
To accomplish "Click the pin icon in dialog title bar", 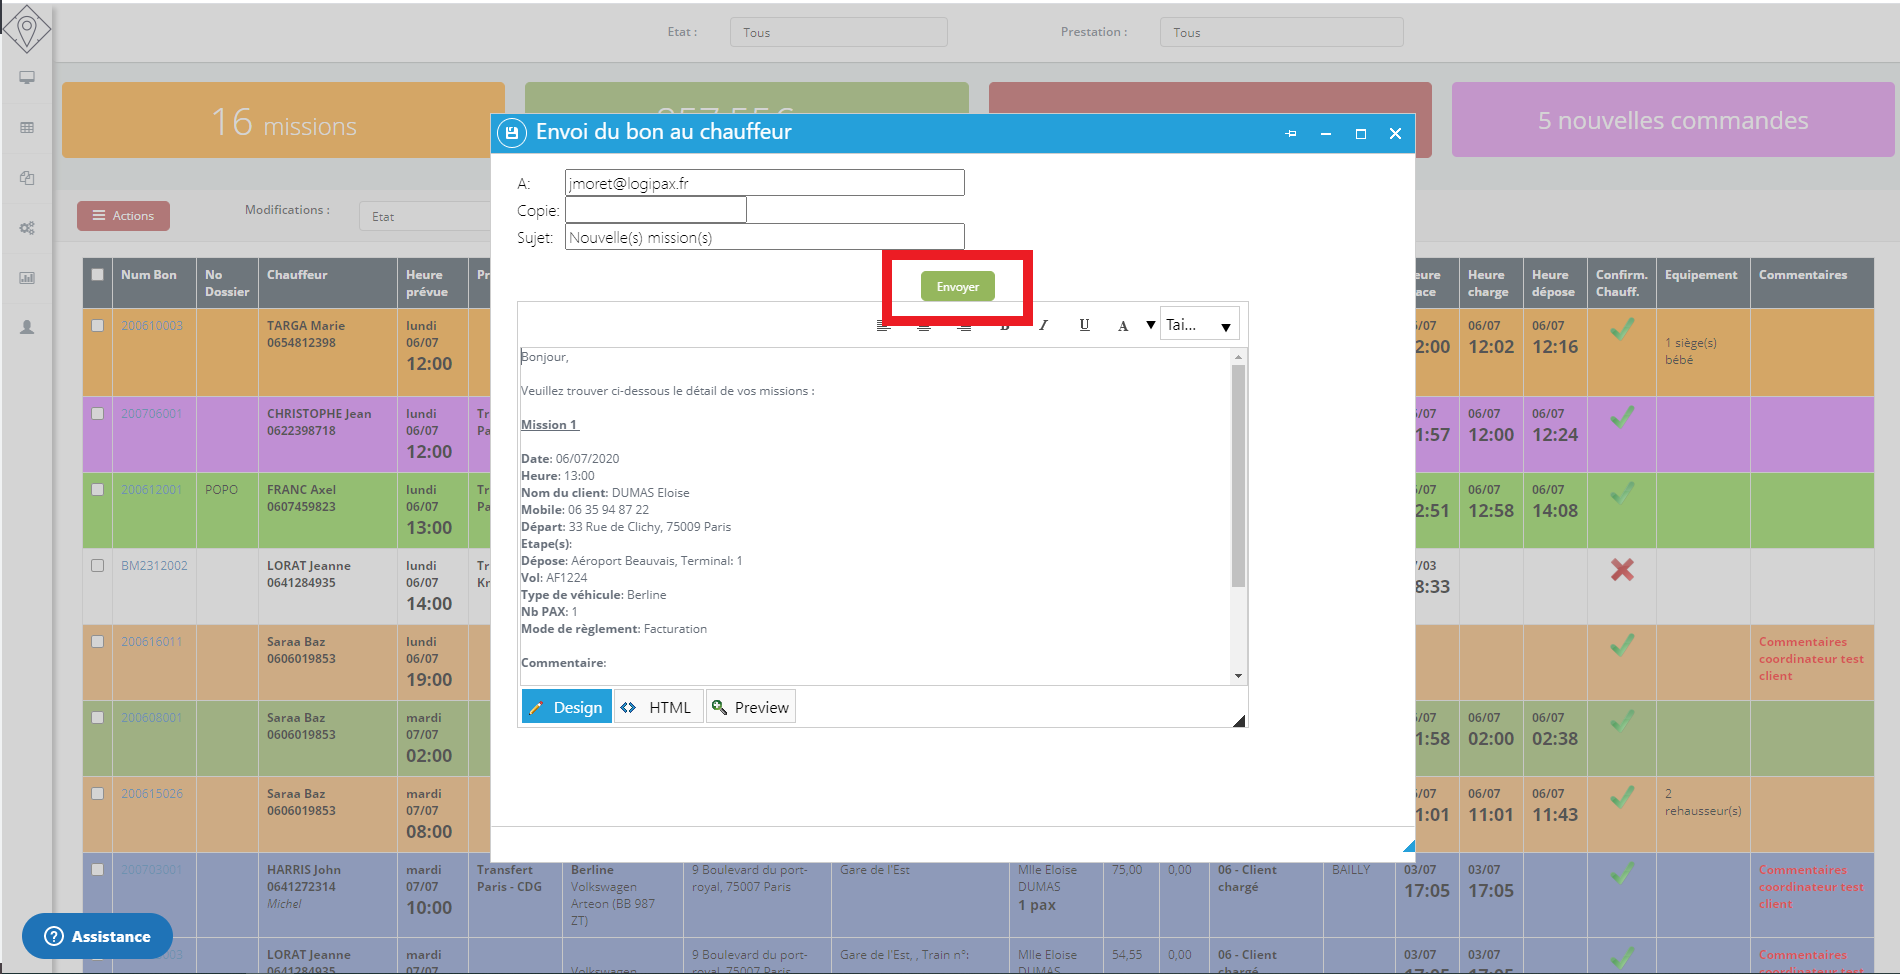I will coord(1291,133).
